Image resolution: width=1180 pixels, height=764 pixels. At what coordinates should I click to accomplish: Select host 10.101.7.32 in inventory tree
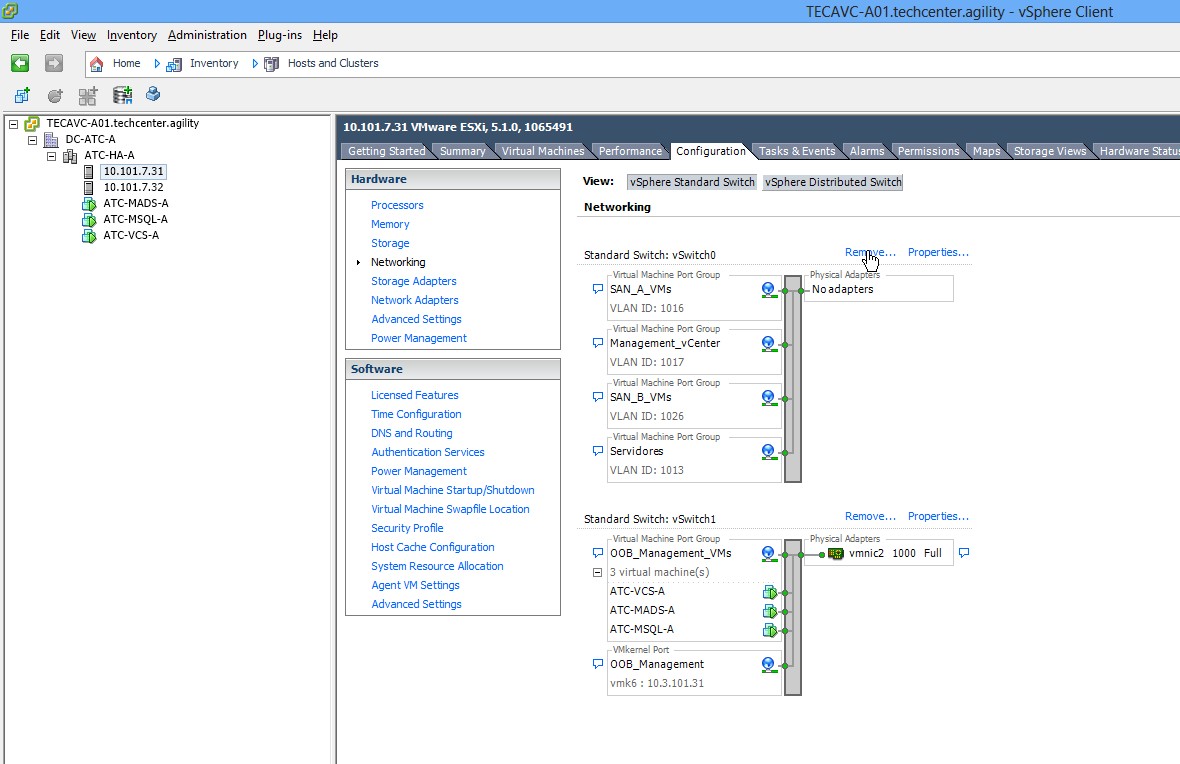tap(133, 187)
